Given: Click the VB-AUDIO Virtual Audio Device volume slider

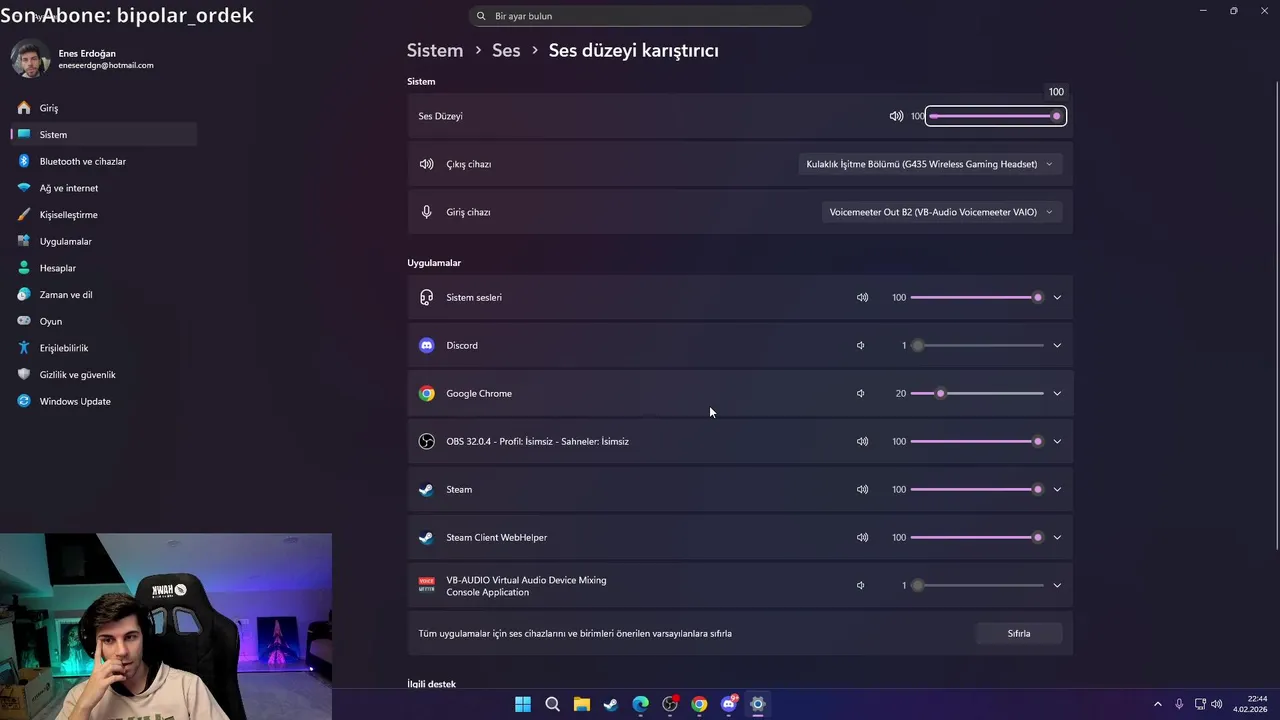Looking at the screenshot, I should (x=977, y=585).
